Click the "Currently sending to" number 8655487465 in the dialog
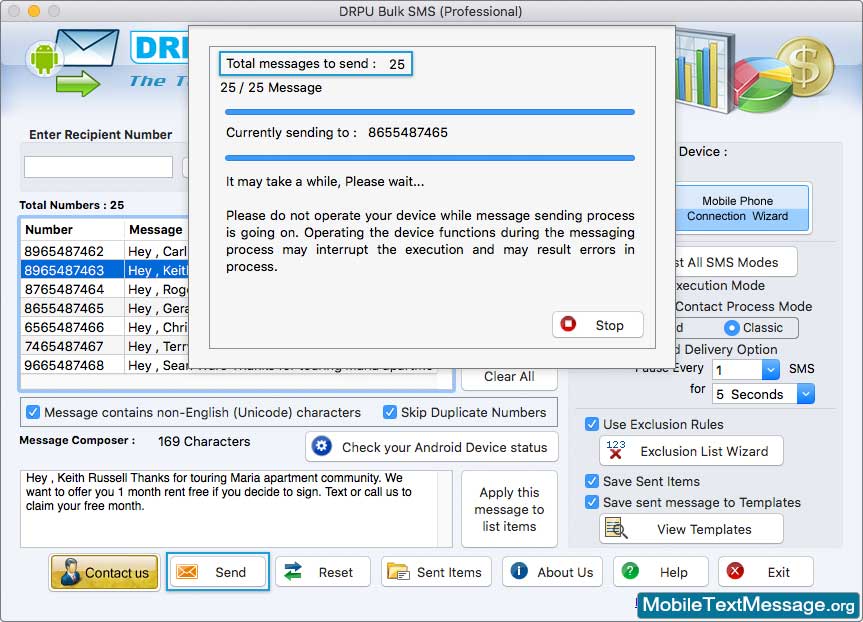863x622 pixels. (x=408, y=133)
